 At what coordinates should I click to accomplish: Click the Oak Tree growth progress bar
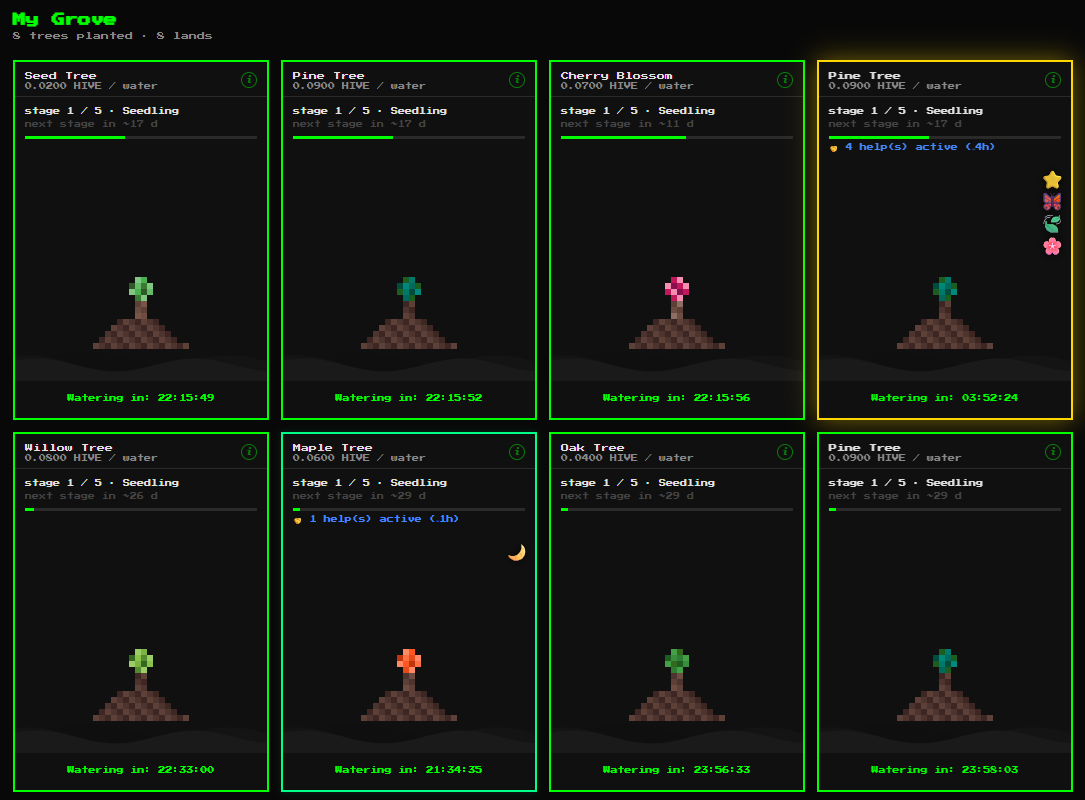677,509
